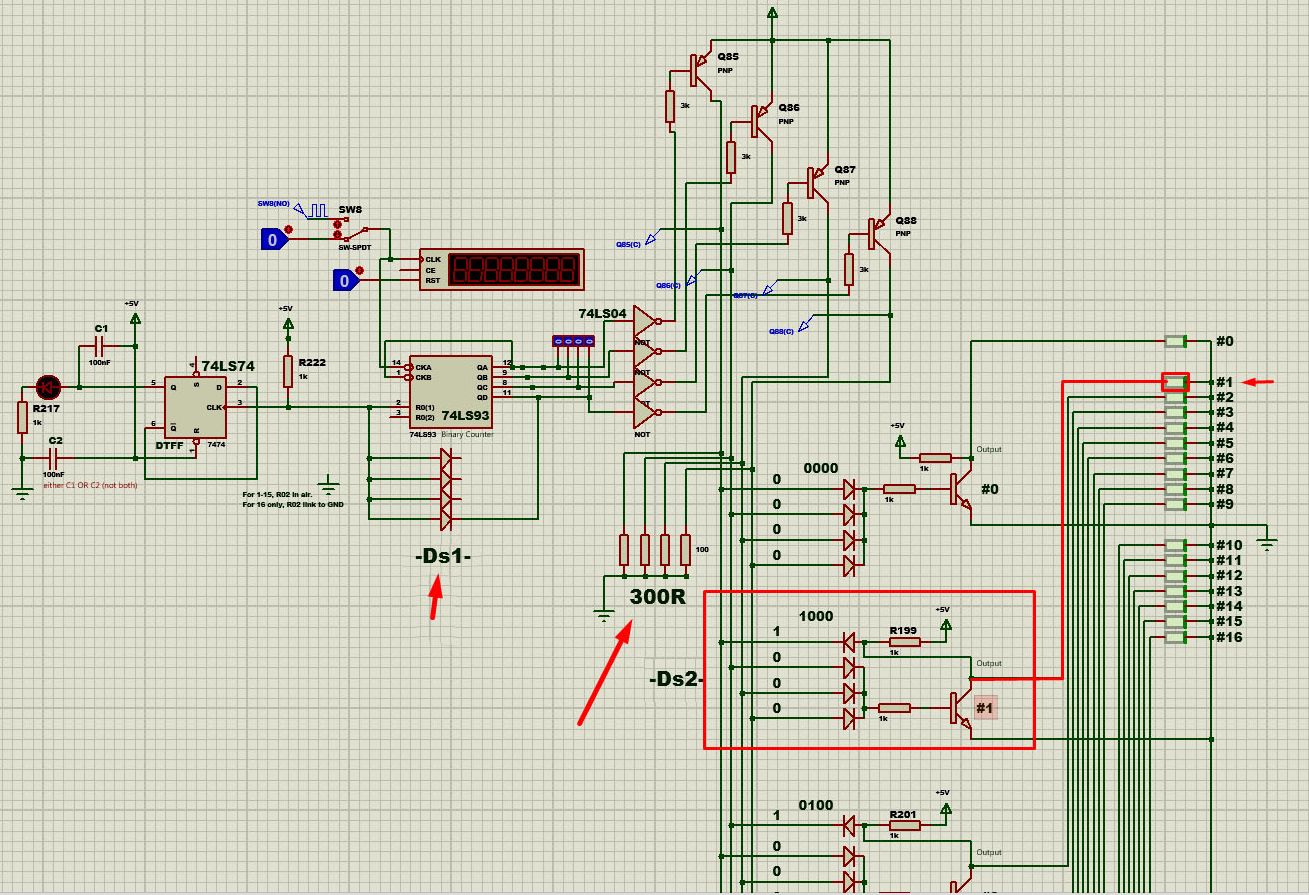Click the 'either C1 OR C2 (not both)' note
Viewport: 1309px width, 895px height.
[90, 485]
